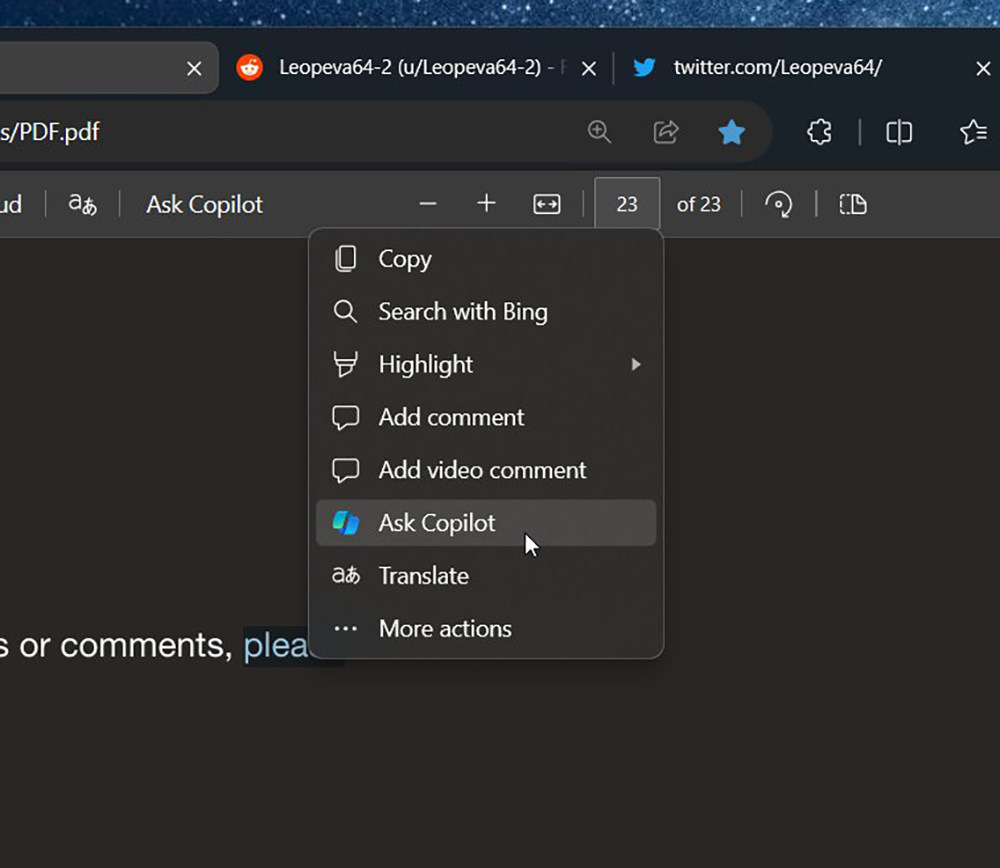Click the page number input field
This screenshot has height=868, width=1000.
coord(627,204)
